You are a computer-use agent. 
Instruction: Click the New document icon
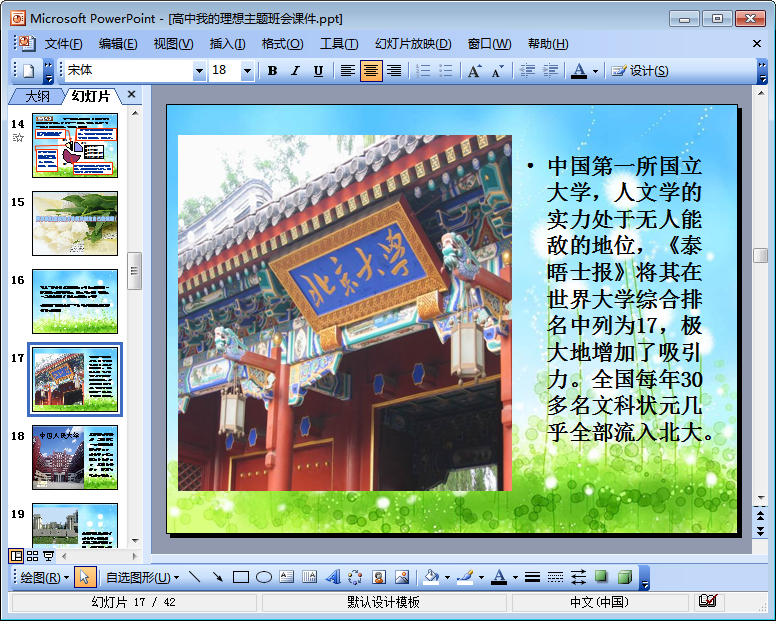coord(28,71)
